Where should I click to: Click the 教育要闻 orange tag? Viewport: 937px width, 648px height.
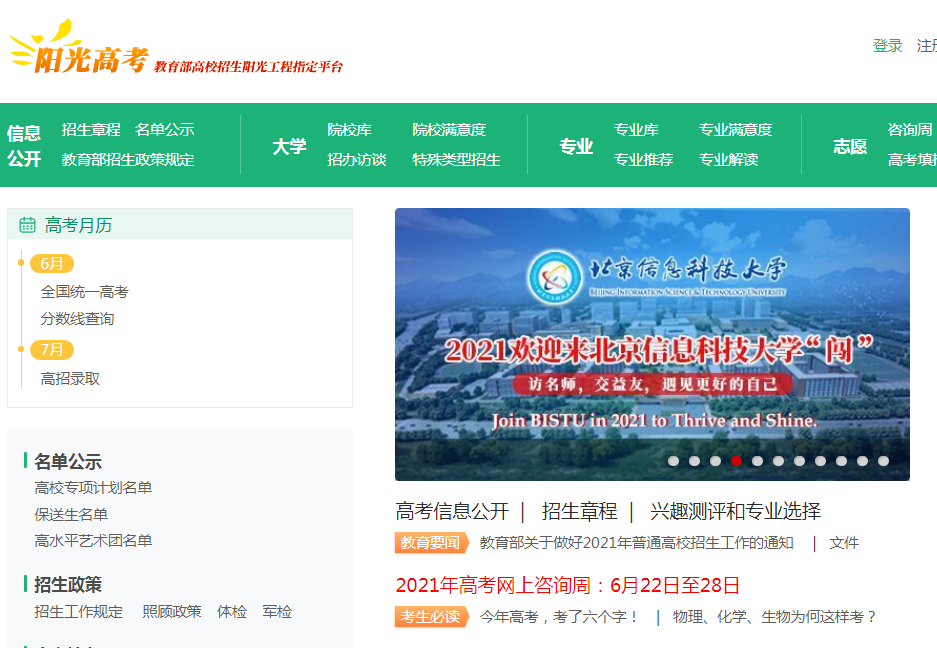pyautogui.click(x=430, y=543)
